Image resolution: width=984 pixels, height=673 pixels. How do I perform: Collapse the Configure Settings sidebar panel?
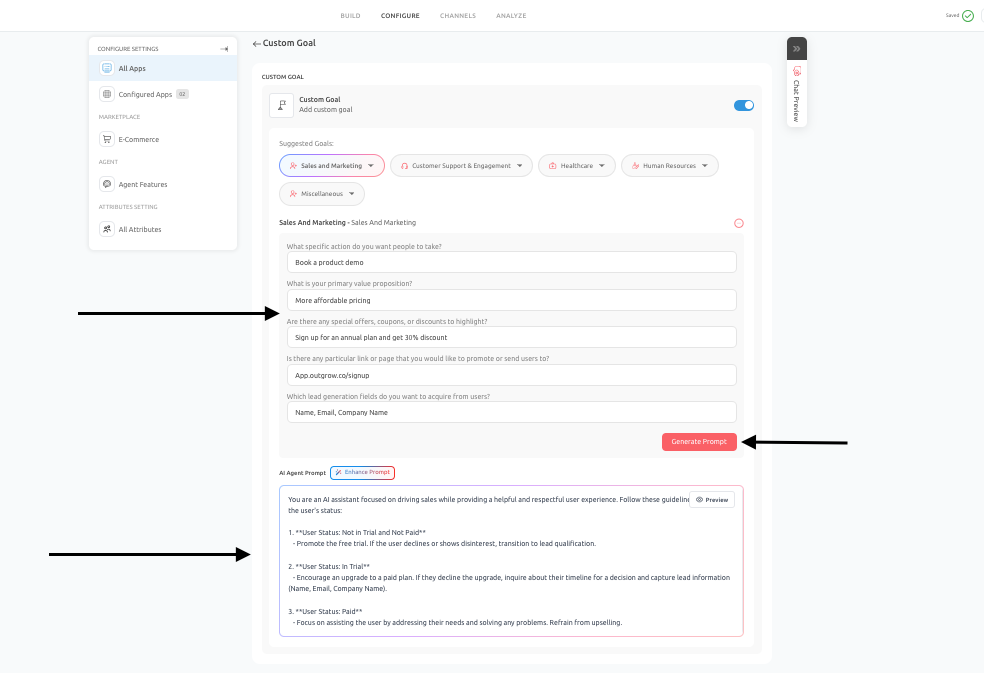coord(224,49)
